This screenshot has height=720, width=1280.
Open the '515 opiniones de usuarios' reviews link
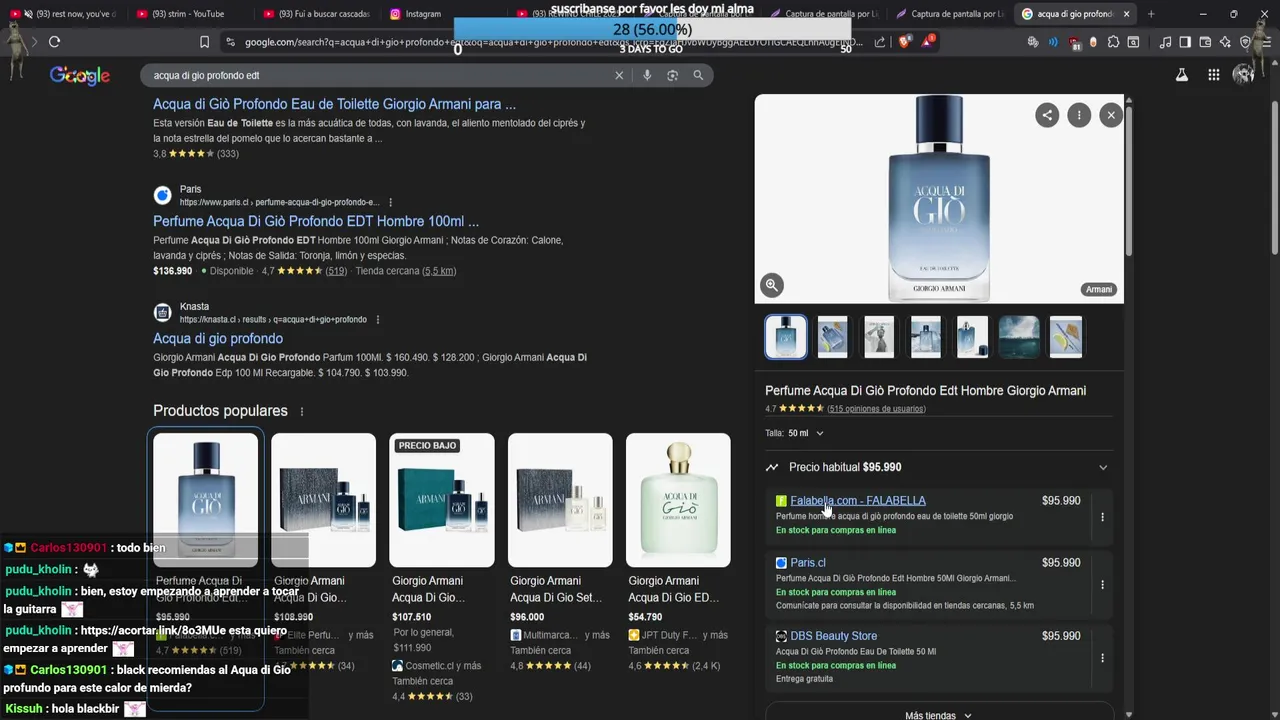876,409
